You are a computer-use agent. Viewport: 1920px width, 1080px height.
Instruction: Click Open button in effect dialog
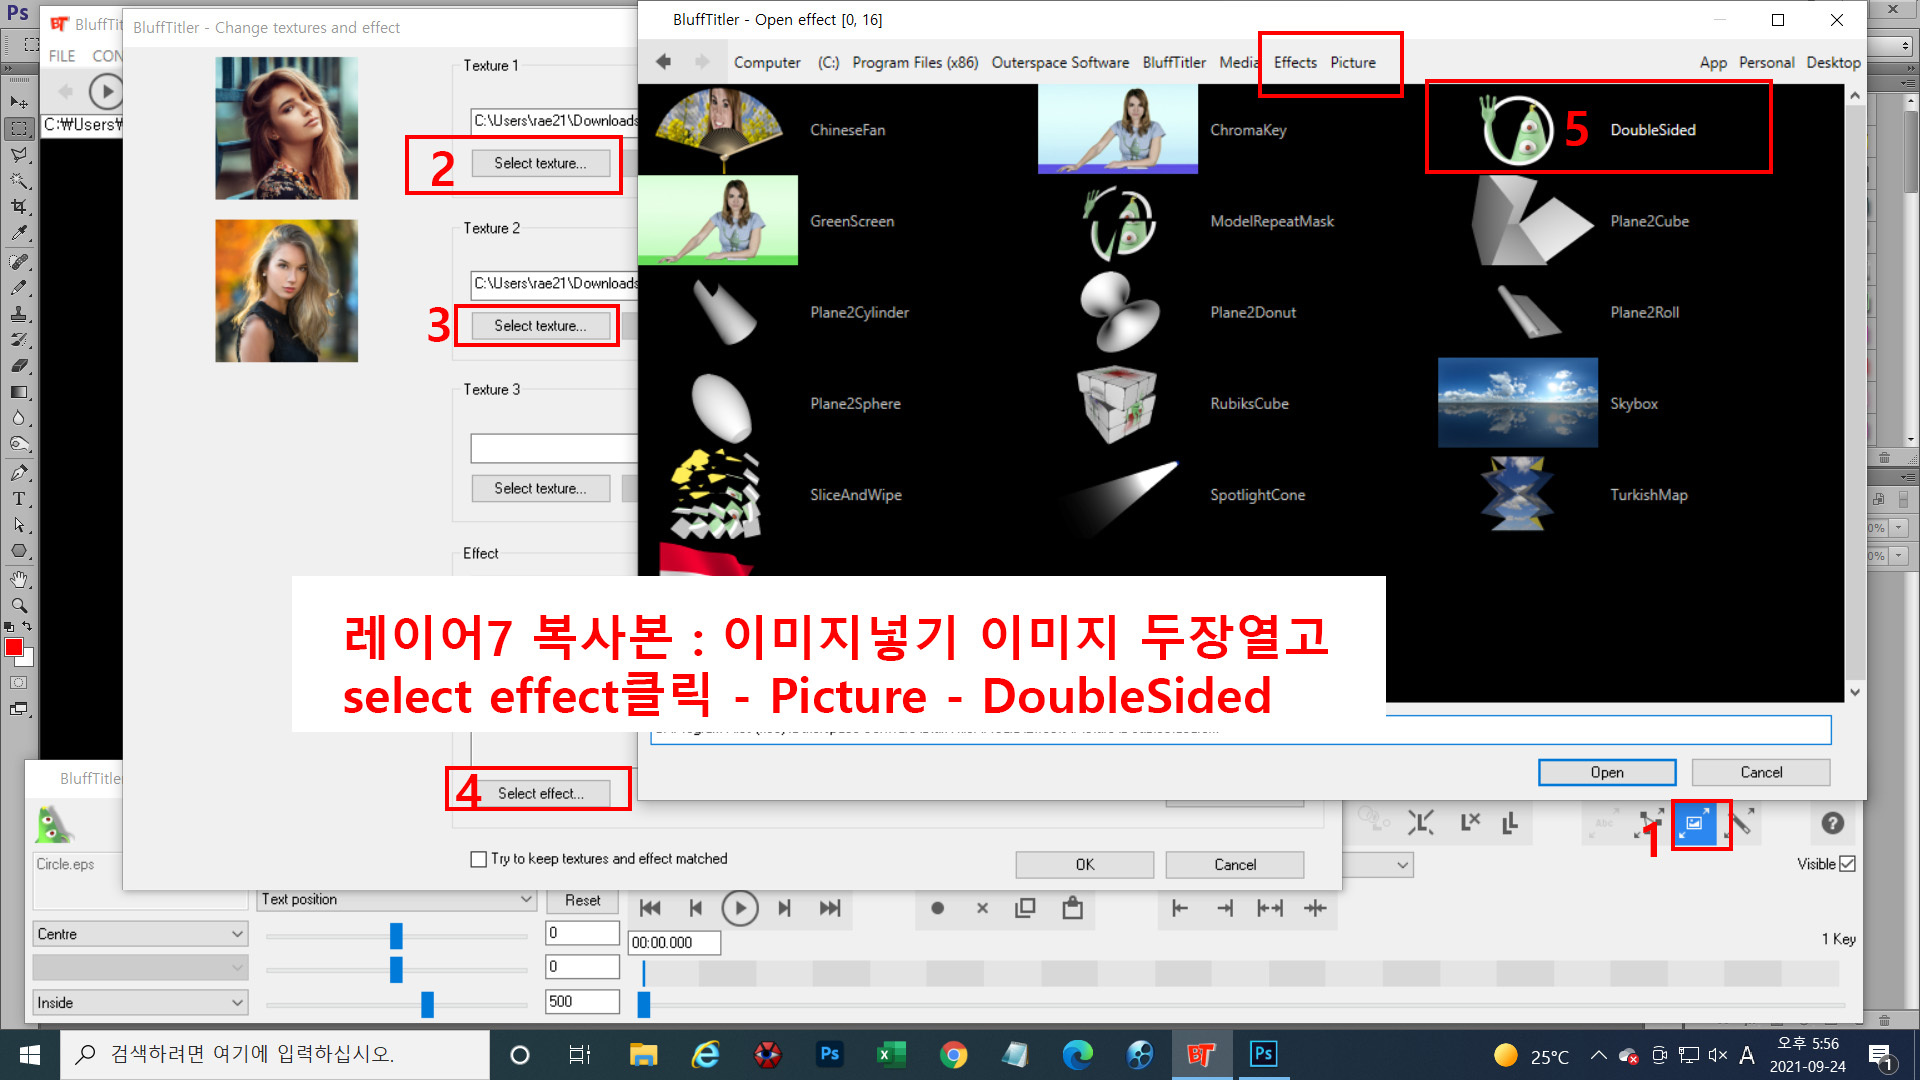coord(1606,772)
